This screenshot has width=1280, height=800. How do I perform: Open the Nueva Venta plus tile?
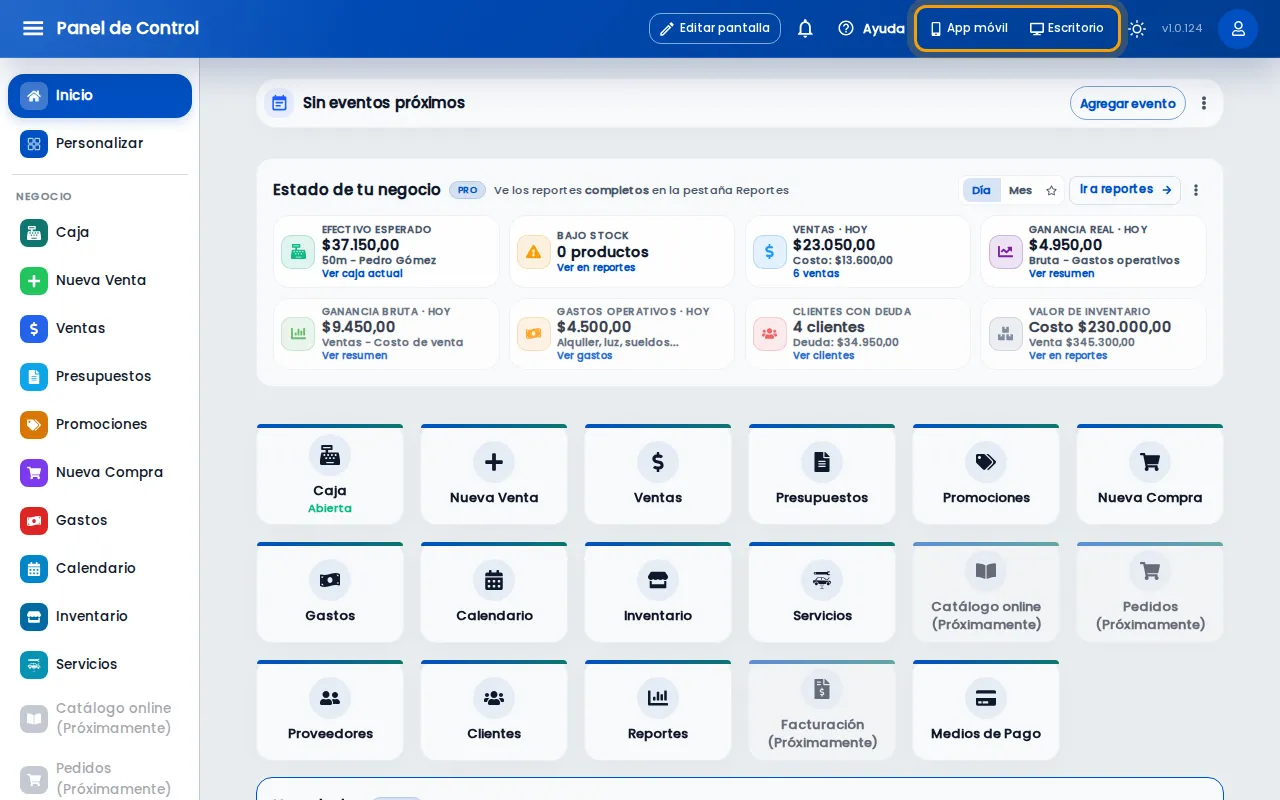click(494, 474)
